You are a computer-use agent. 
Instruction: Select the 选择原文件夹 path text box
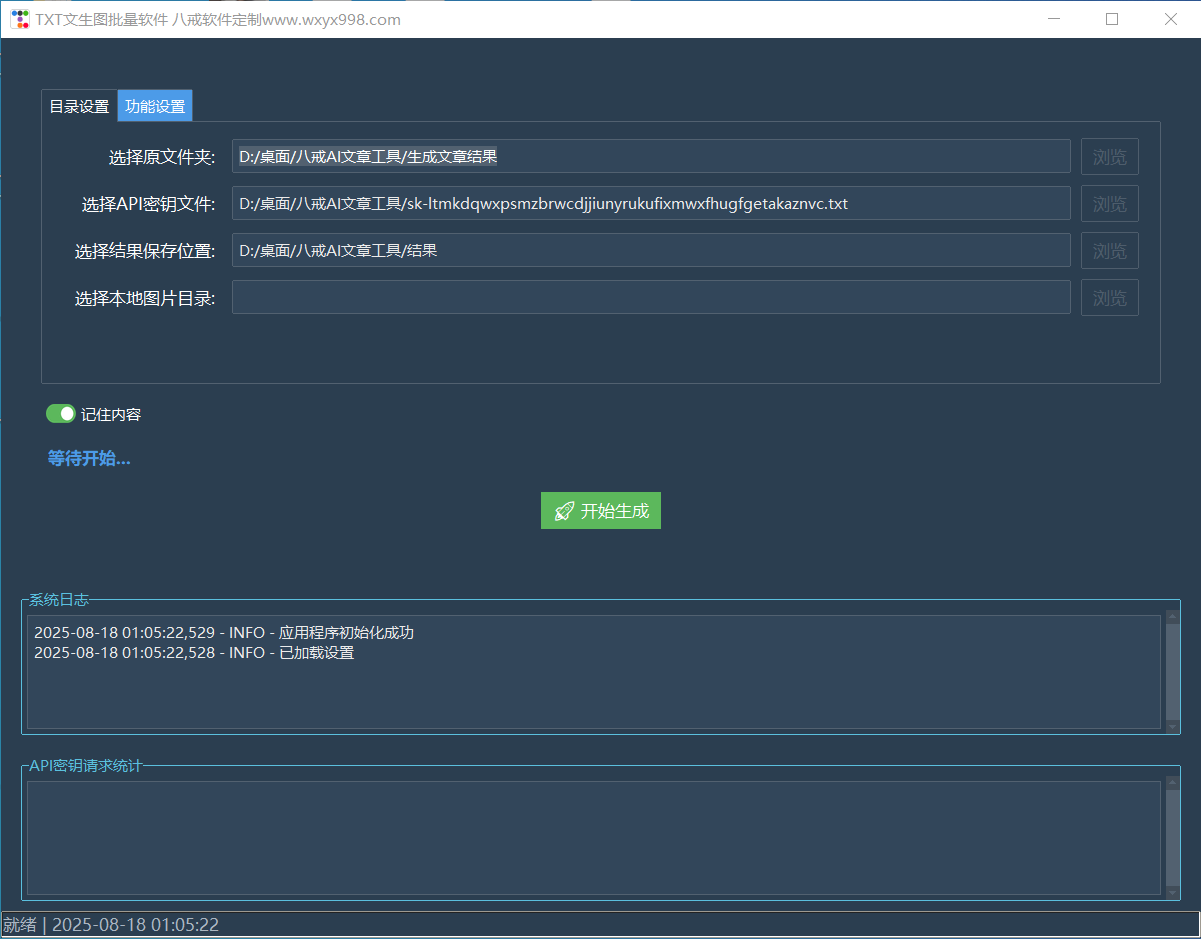tap(650, 157)
